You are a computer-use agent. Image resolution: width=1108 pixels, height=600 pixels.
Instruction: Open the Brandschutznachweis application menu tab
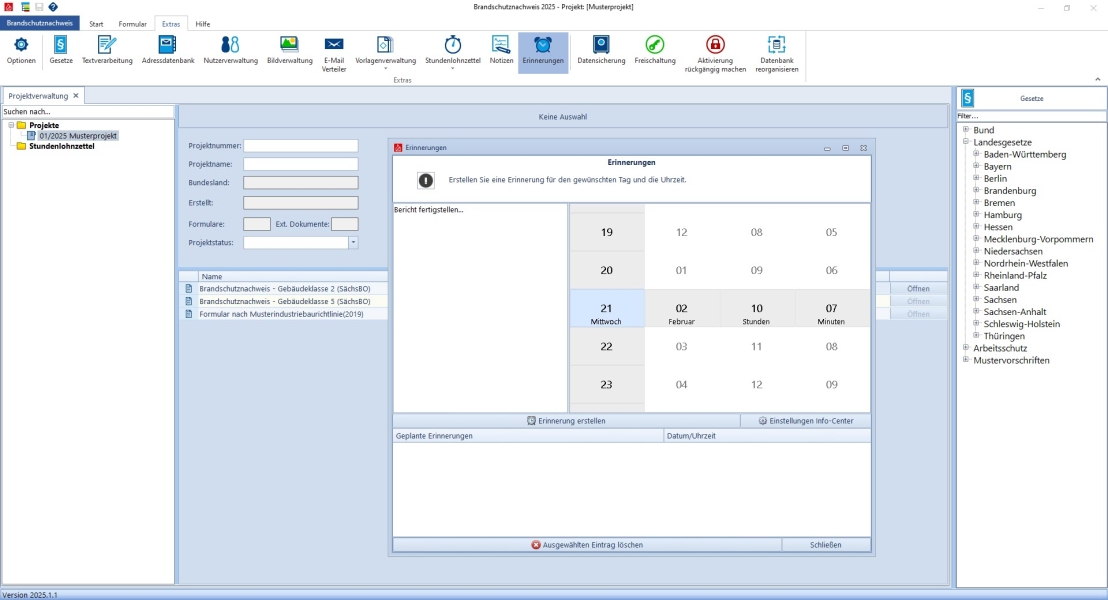[x=40, y=23]
